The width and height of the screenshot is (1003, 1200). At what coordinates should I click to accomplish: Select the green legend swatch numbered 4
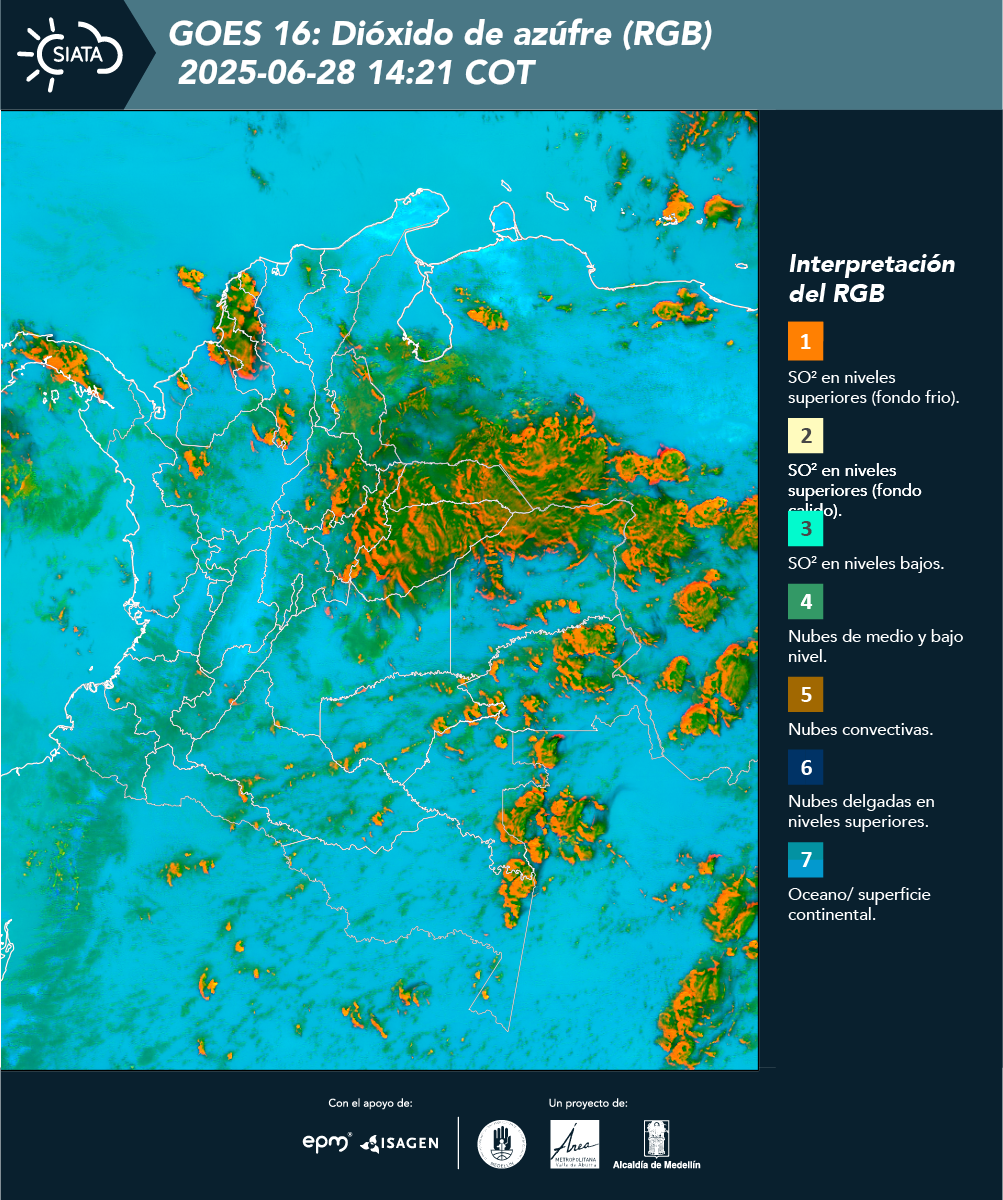[805, 601]
